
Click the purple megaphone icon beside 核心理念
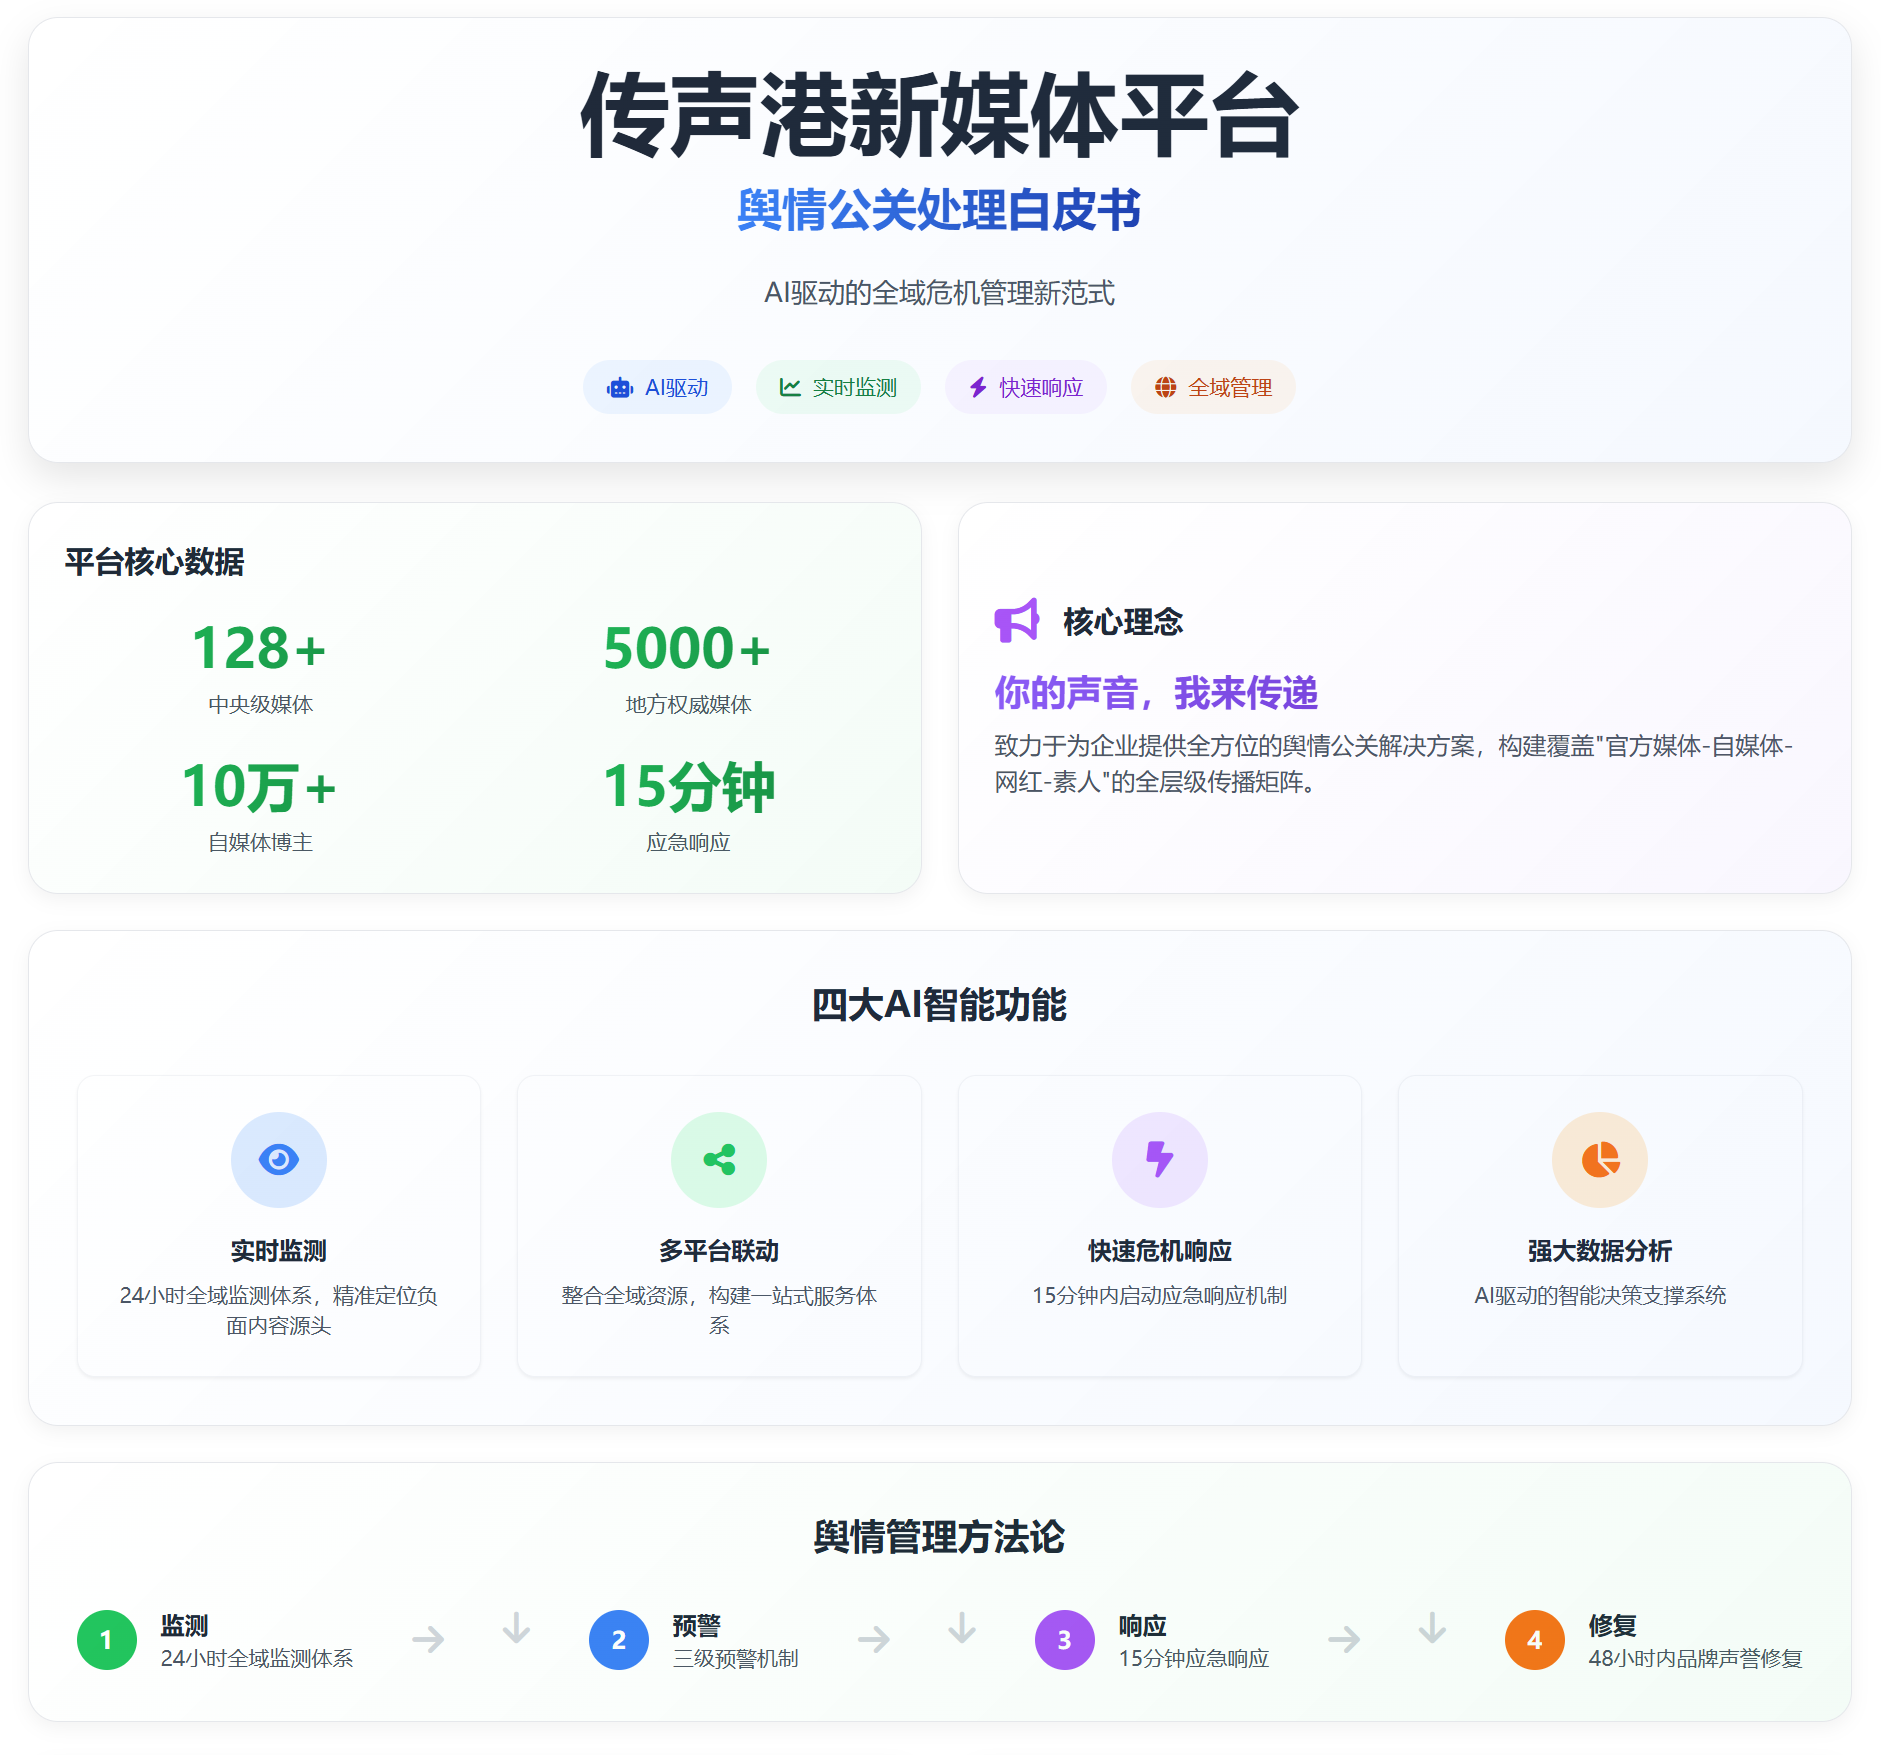(1017, 621)
